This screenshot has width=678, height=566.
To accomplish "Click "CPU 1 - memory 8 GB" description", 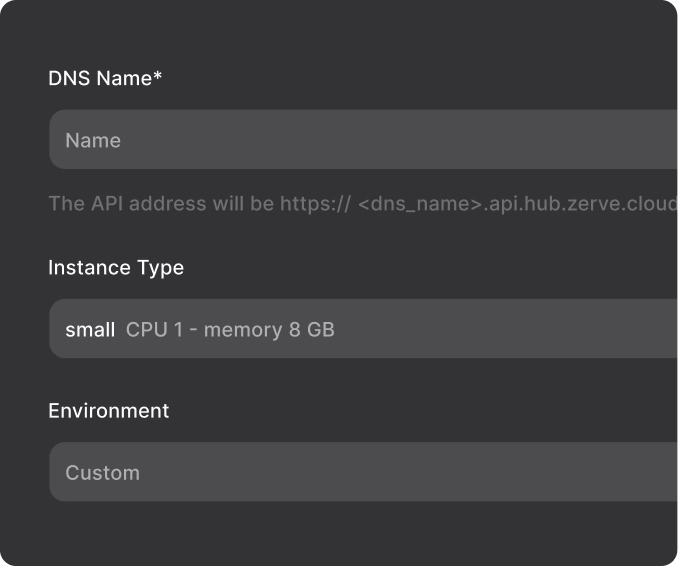I will coord(230,330).
